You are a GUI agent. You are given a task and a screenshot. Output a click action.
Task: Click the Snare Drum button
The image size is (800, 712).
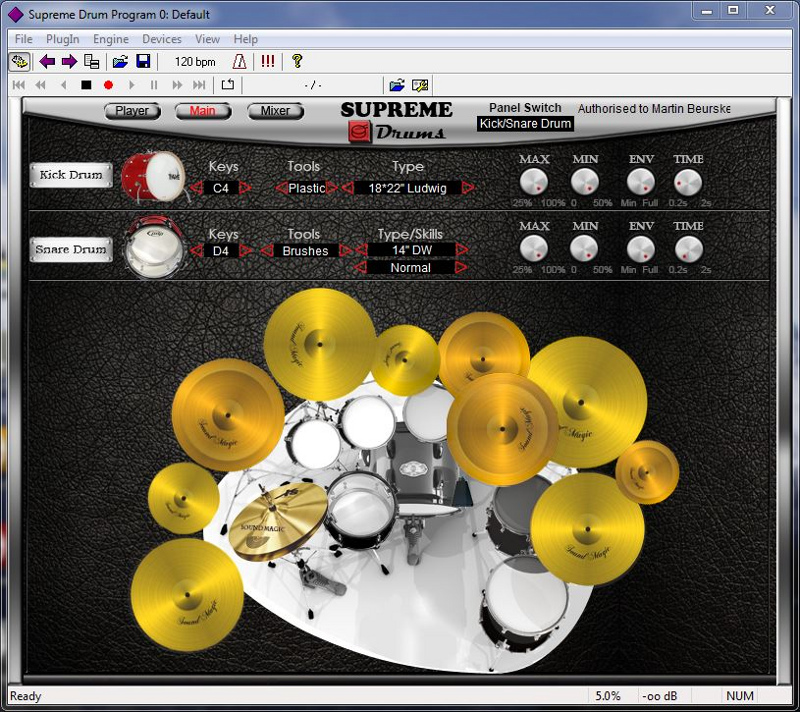[x=71, y=249]
